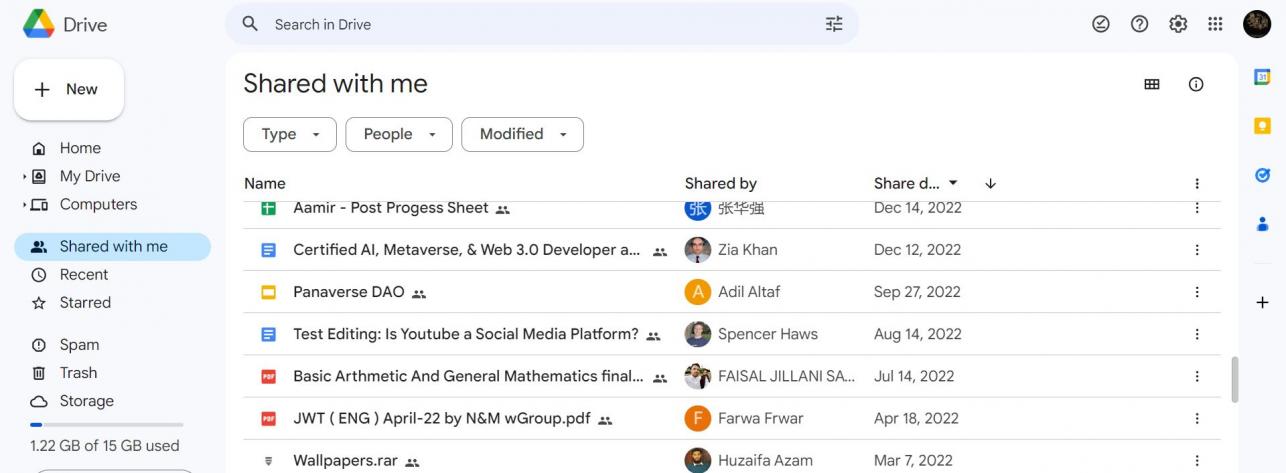Select Panaverse DAO file name
This screenshot has height=473, width=1286.
pos(349,292)
